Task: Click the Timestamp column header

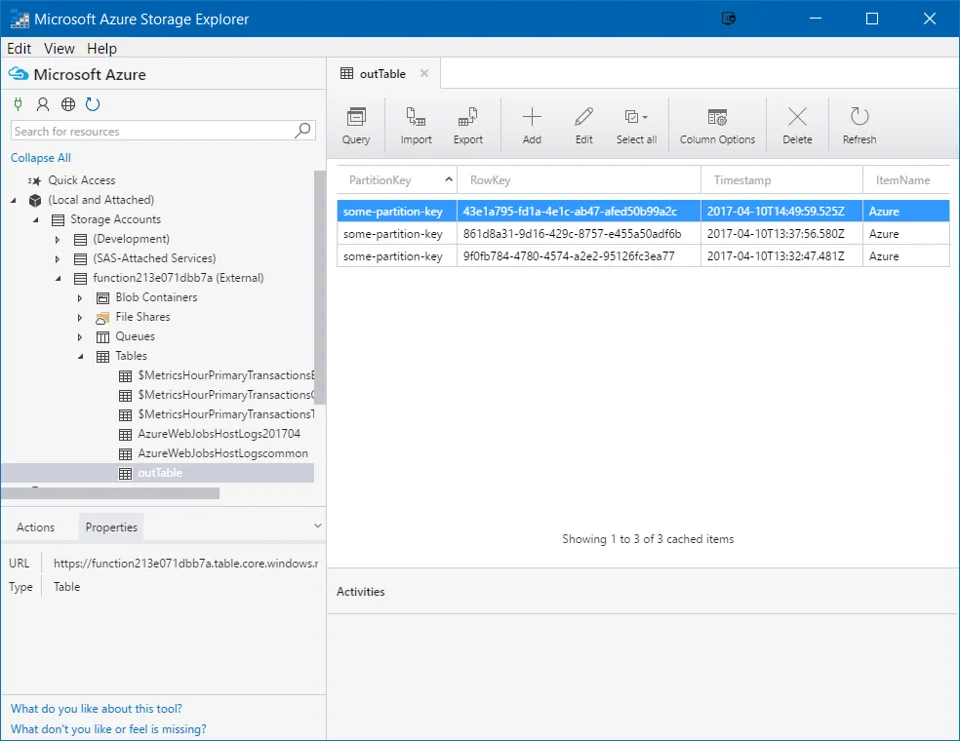Action: (781, 180)
